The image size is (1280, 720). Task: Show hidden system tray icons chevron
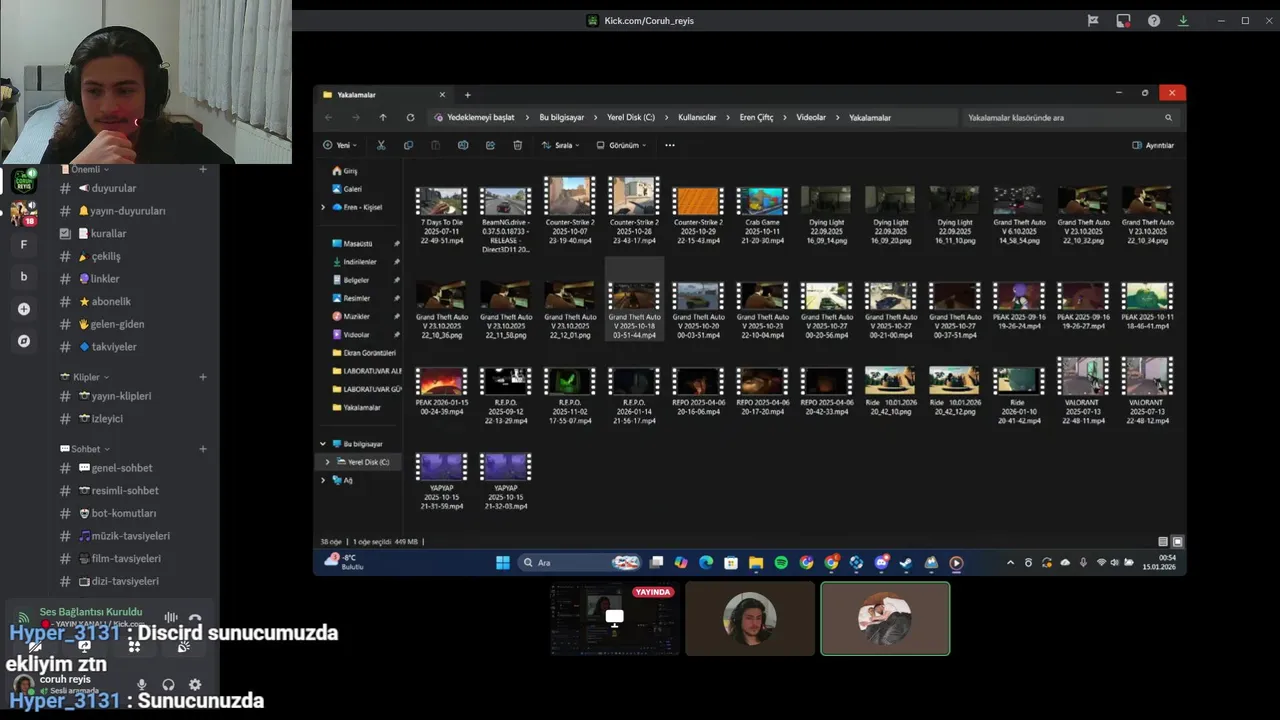[1010, 563]
